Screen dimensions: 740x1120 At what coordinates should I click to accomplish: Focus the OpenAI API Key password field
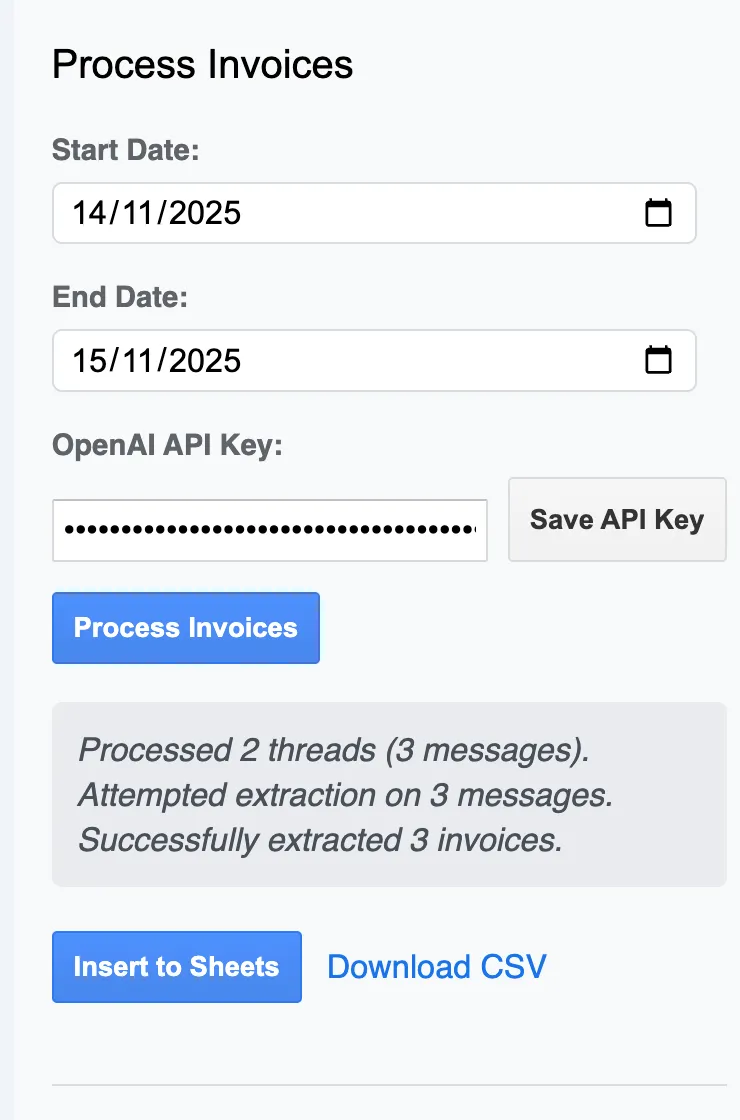pos(270,530)
